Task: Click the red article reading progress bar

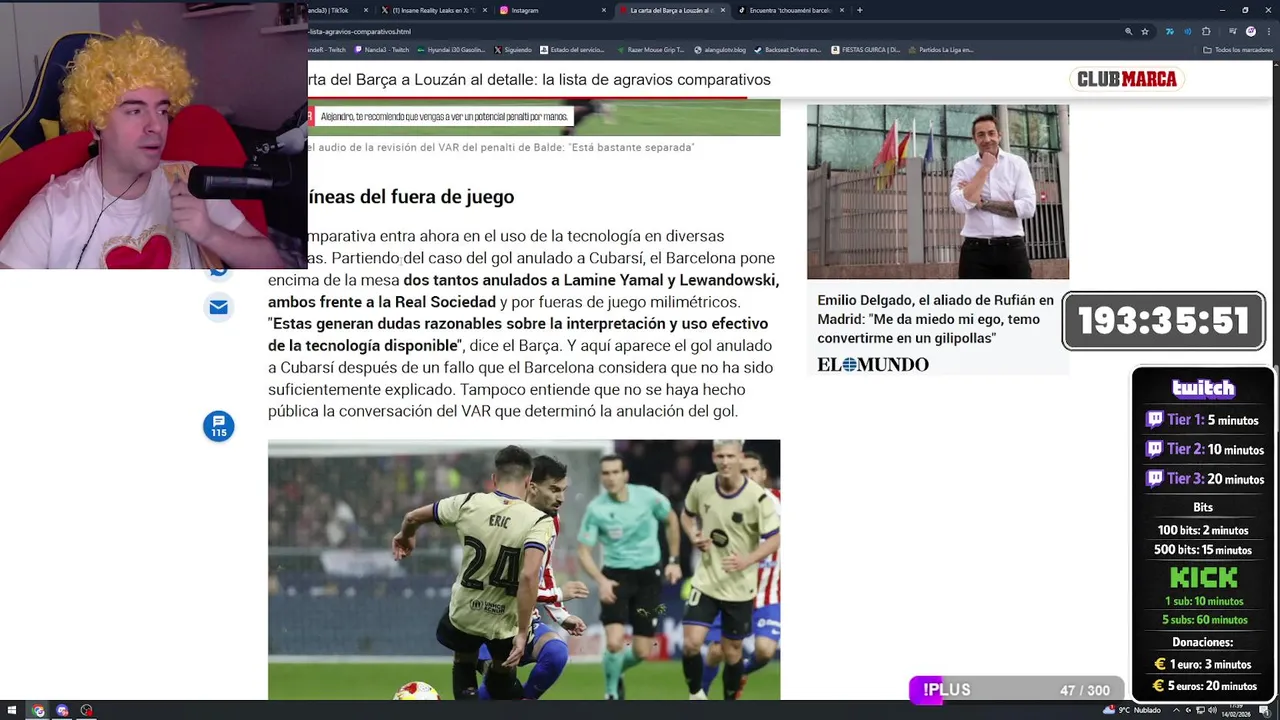Action: coord(528,99)
